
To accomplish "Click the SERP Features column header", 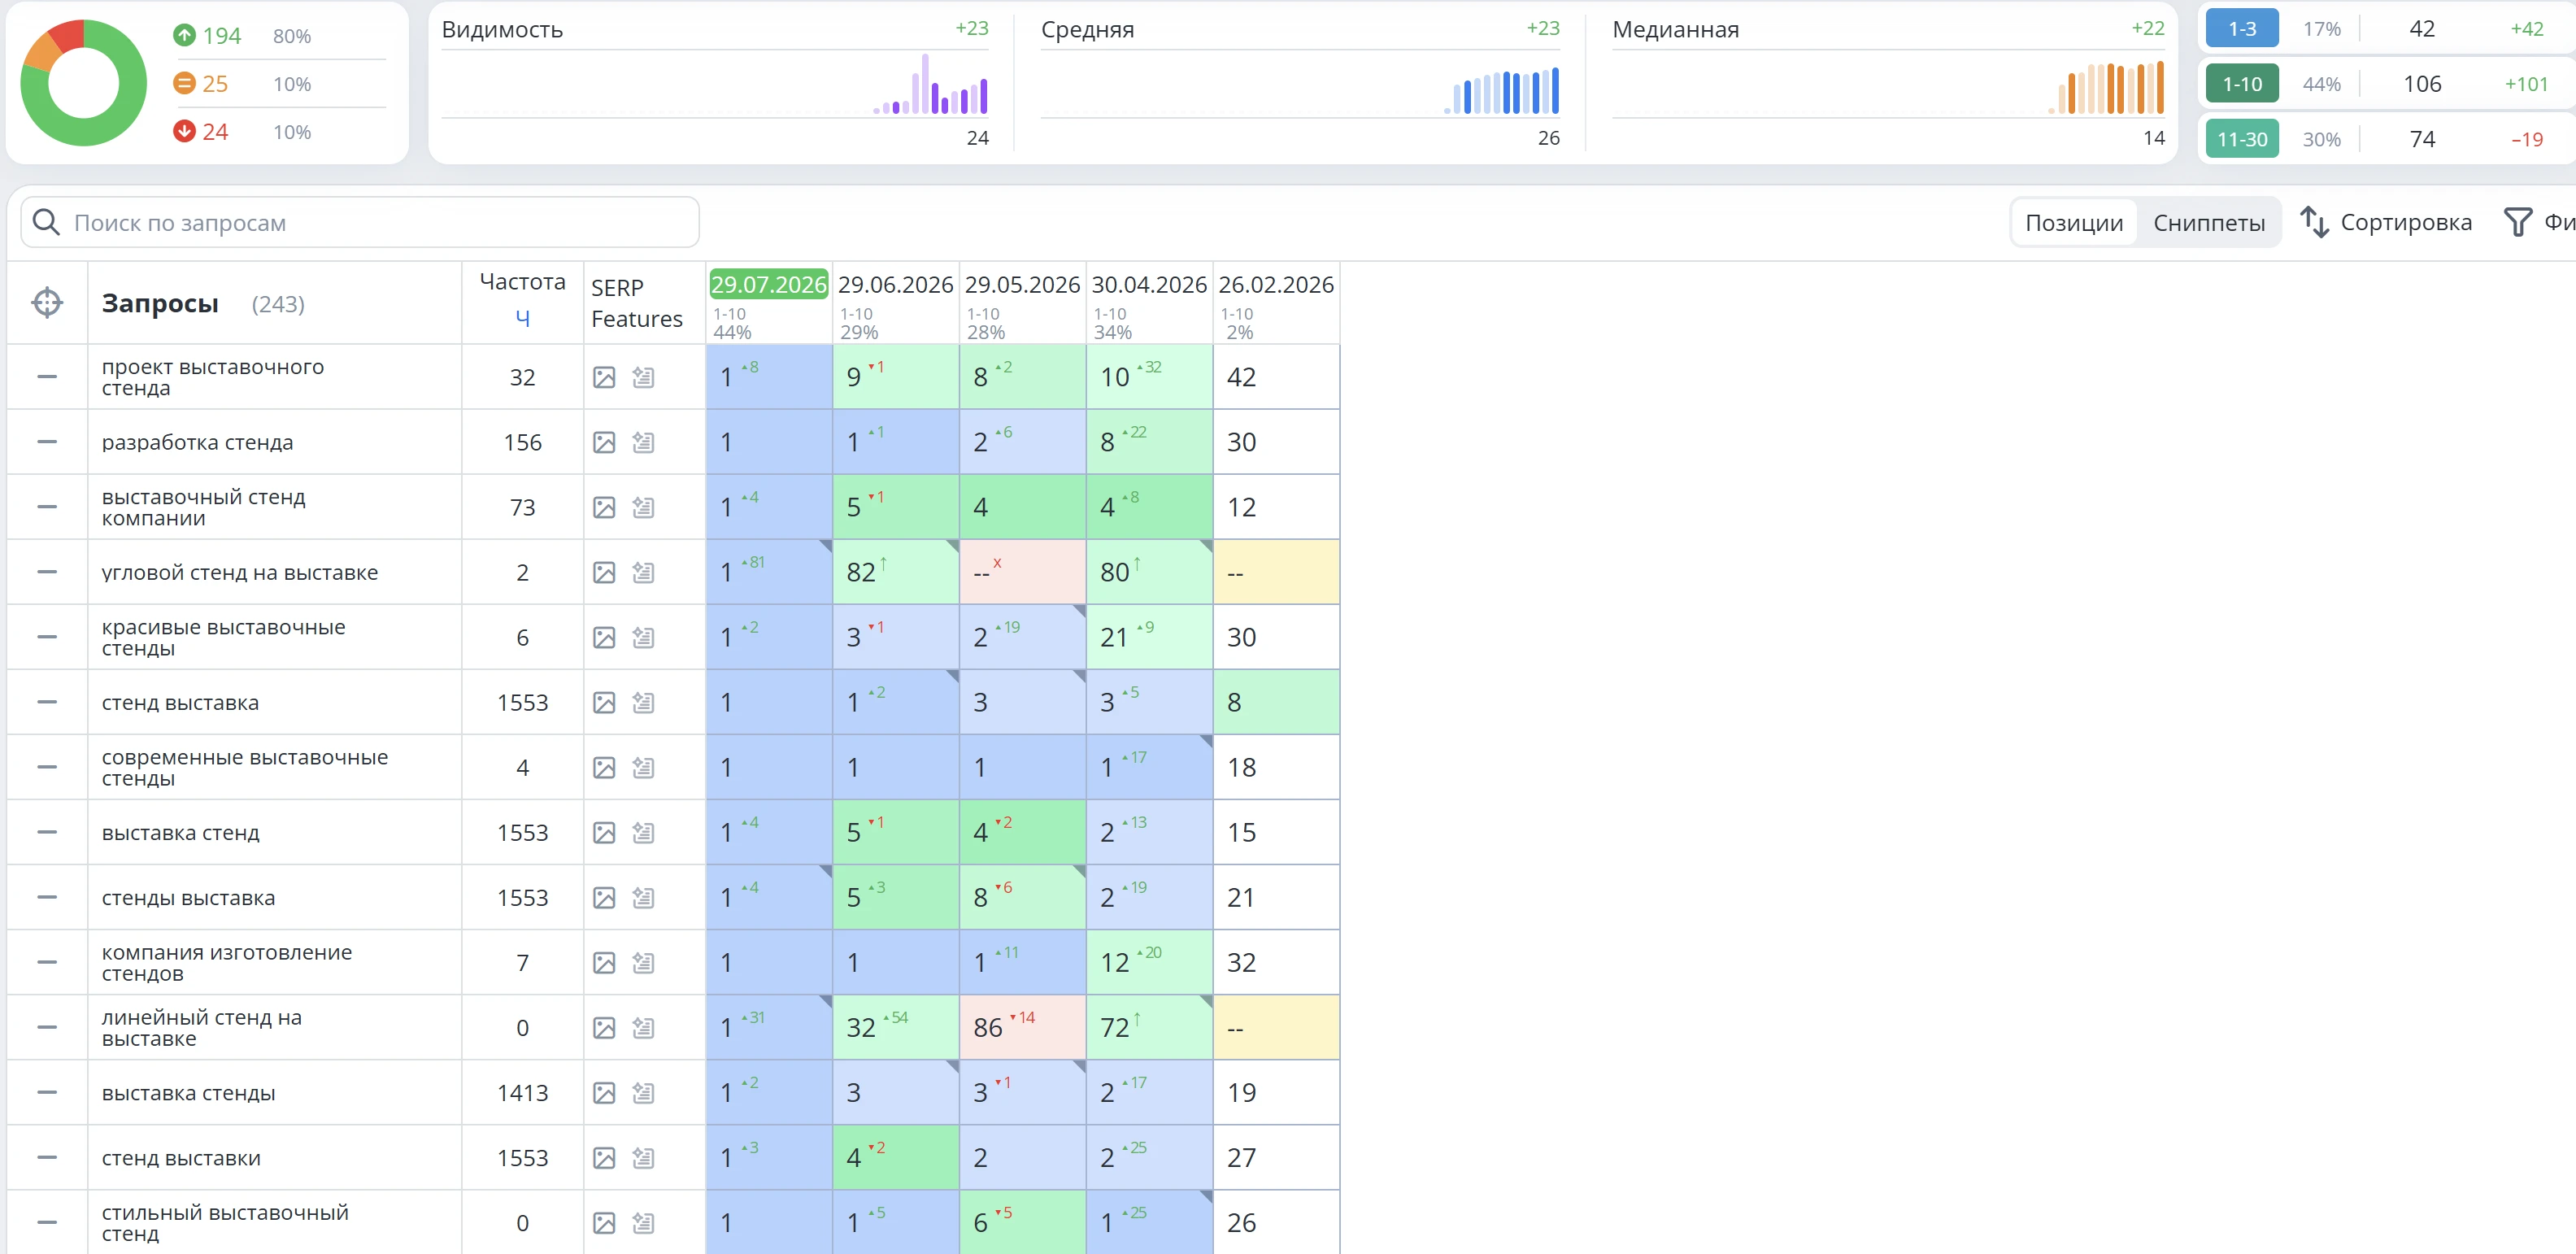I will pyautogui.click(x=637, y=303).
